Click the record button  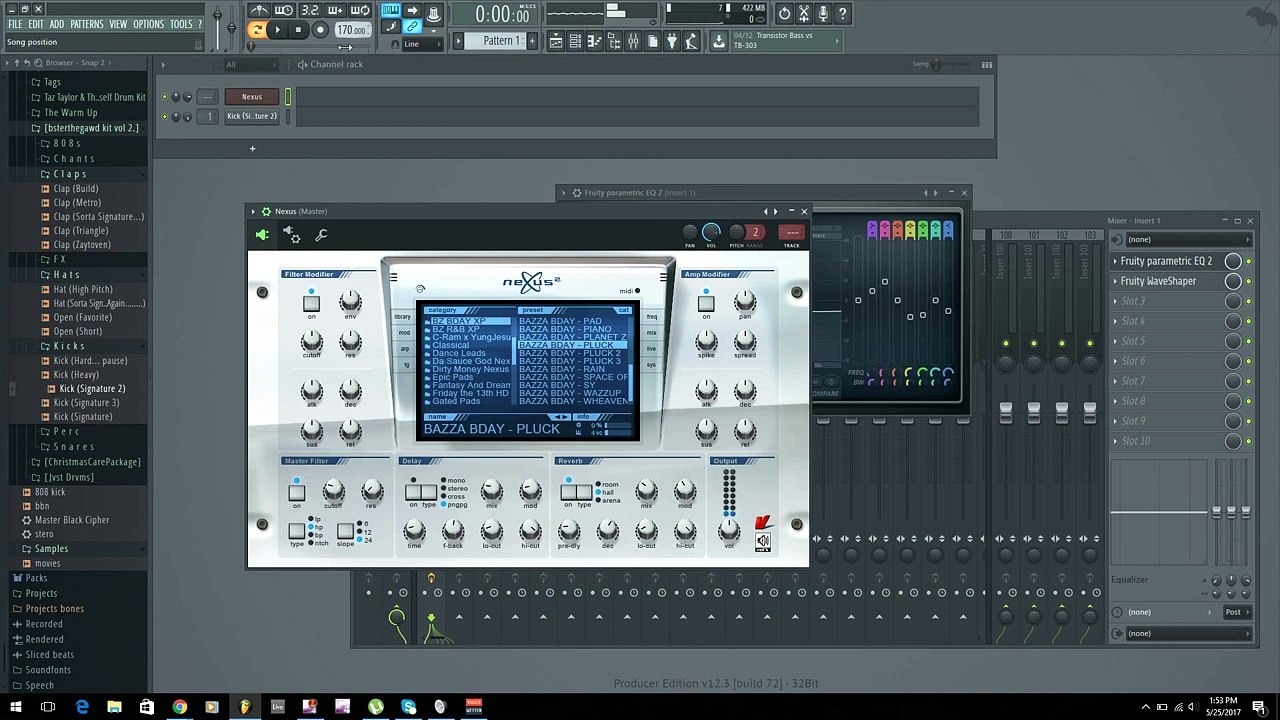click(x=320, y=30)
